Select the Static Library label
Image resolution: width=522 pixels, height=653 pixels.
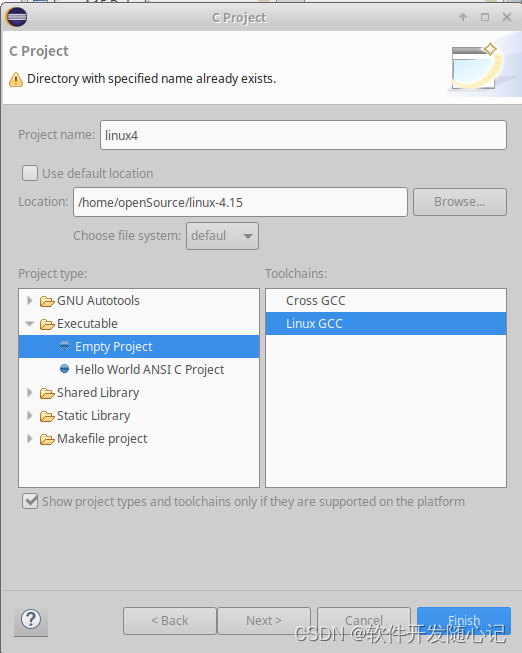(94, 416)
